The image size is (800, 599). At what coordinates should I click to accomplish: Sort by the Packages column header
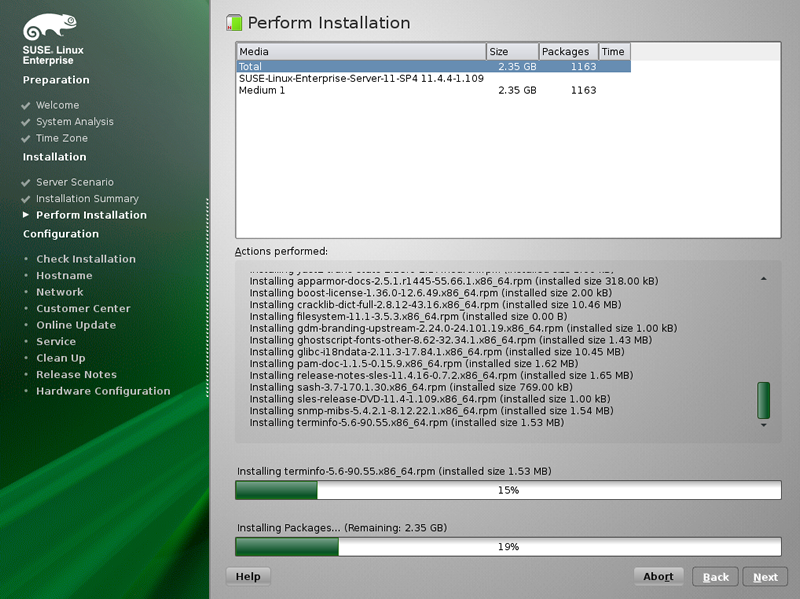pyautogui.click(x=568, y=52)
